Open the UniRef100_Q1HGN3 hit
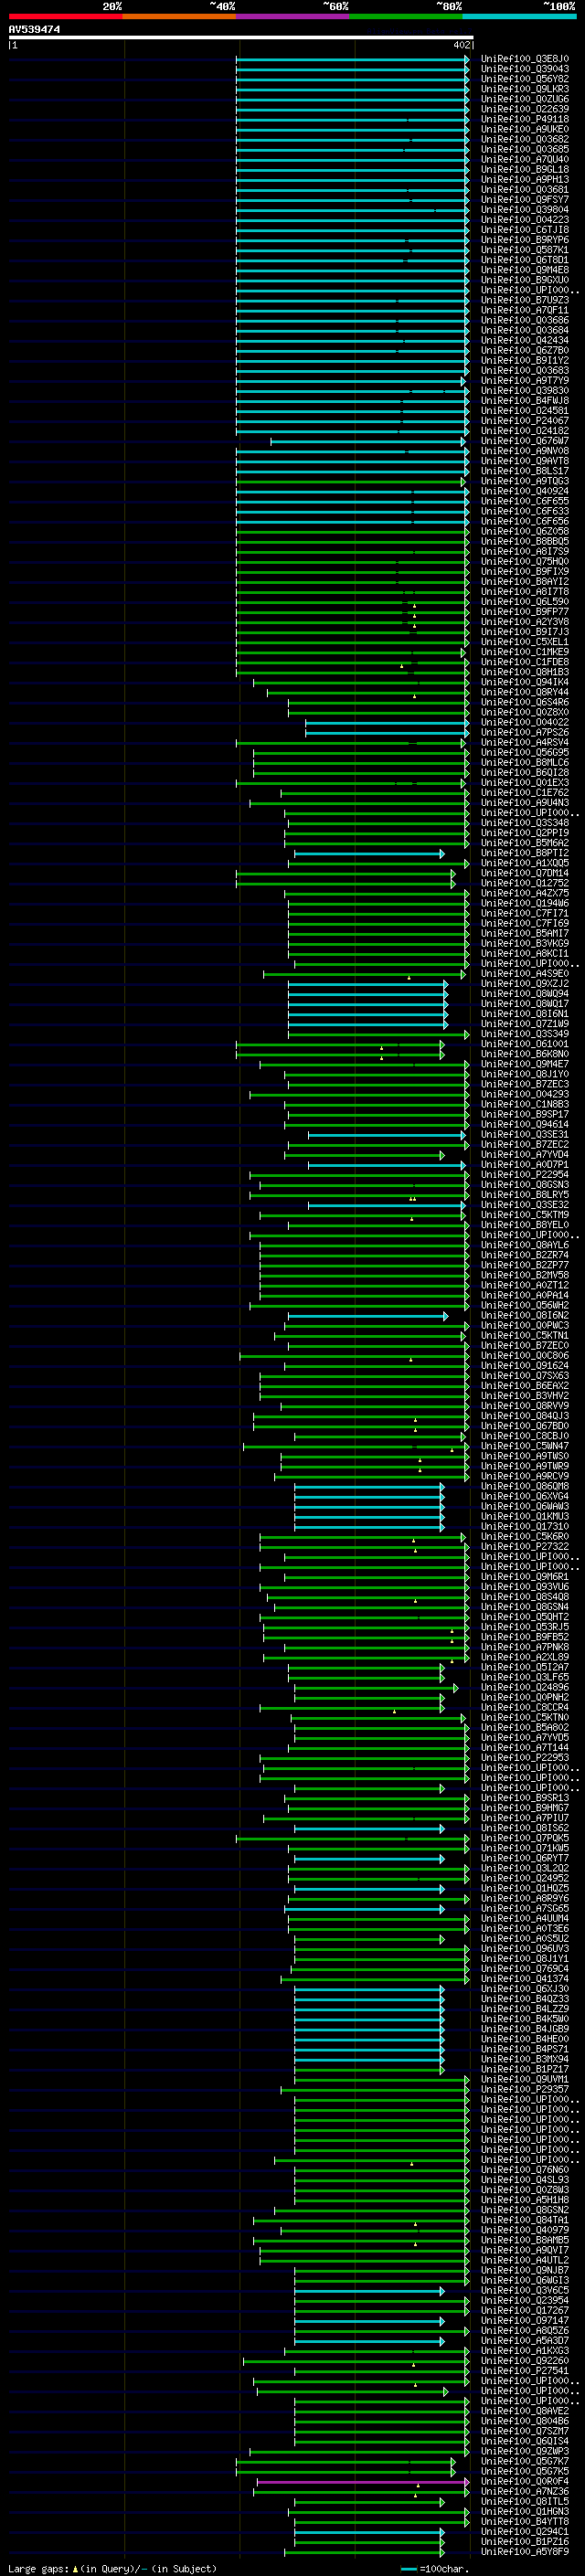Screen dimensions: 585x2576 [x=525, y=2511]
